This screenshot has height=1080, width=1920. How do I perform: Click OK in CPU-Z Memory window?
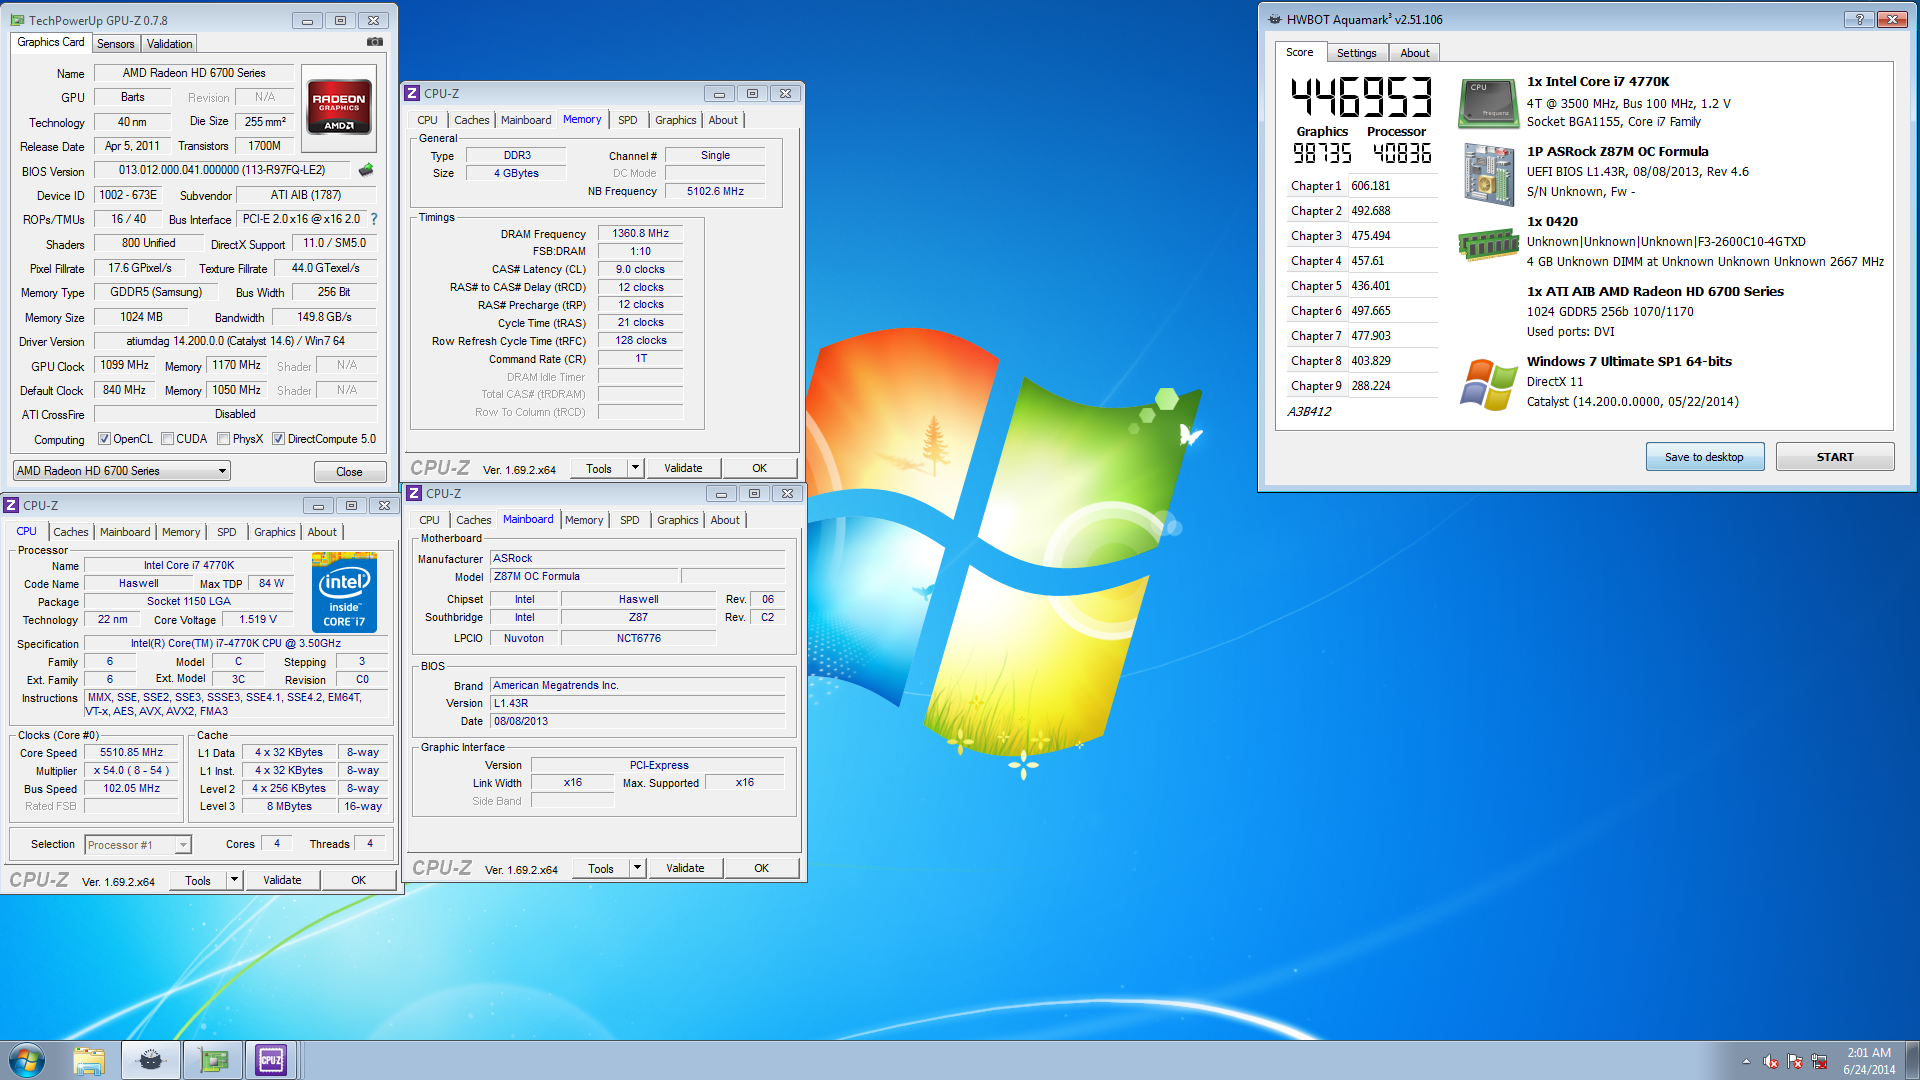pos(760,468)
